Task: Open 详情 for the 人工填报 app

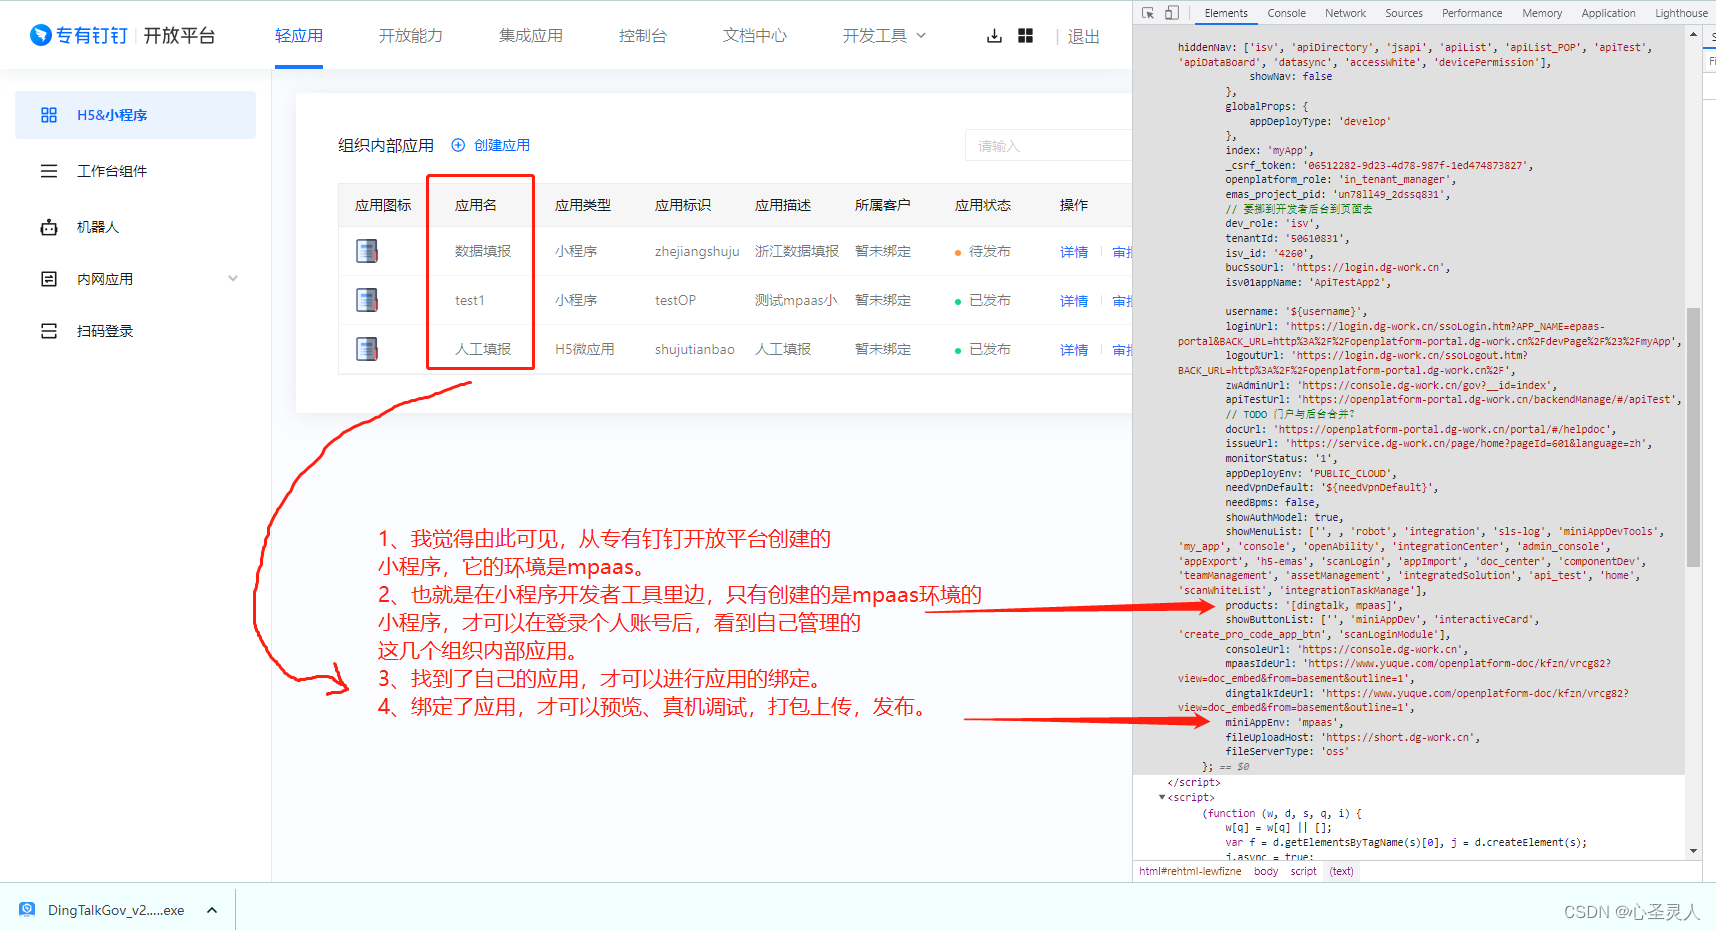Action: point(1074,350)
